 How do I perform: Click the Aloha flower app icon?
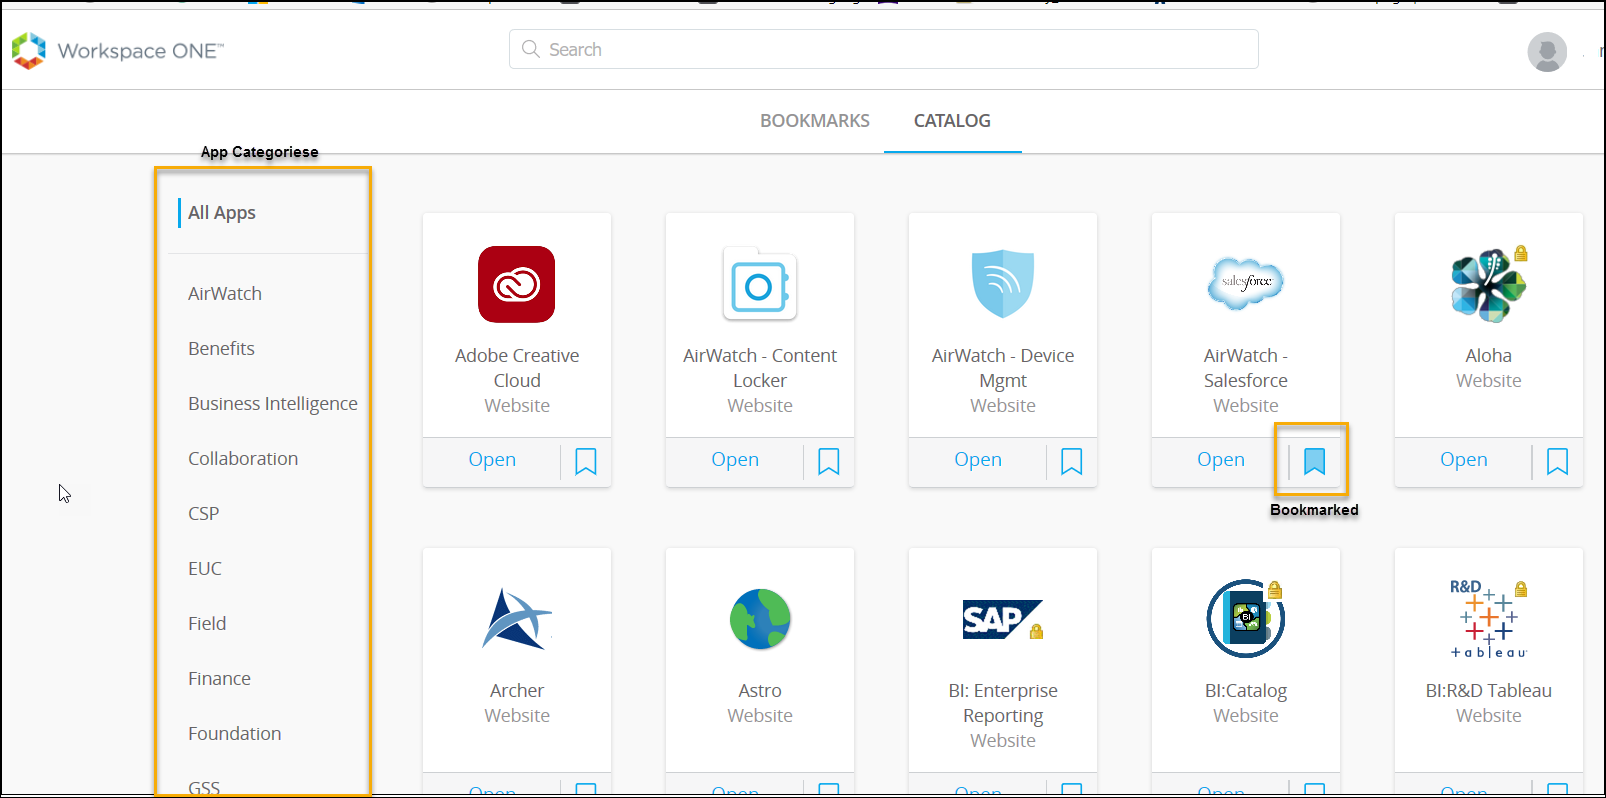[1488, 286]
